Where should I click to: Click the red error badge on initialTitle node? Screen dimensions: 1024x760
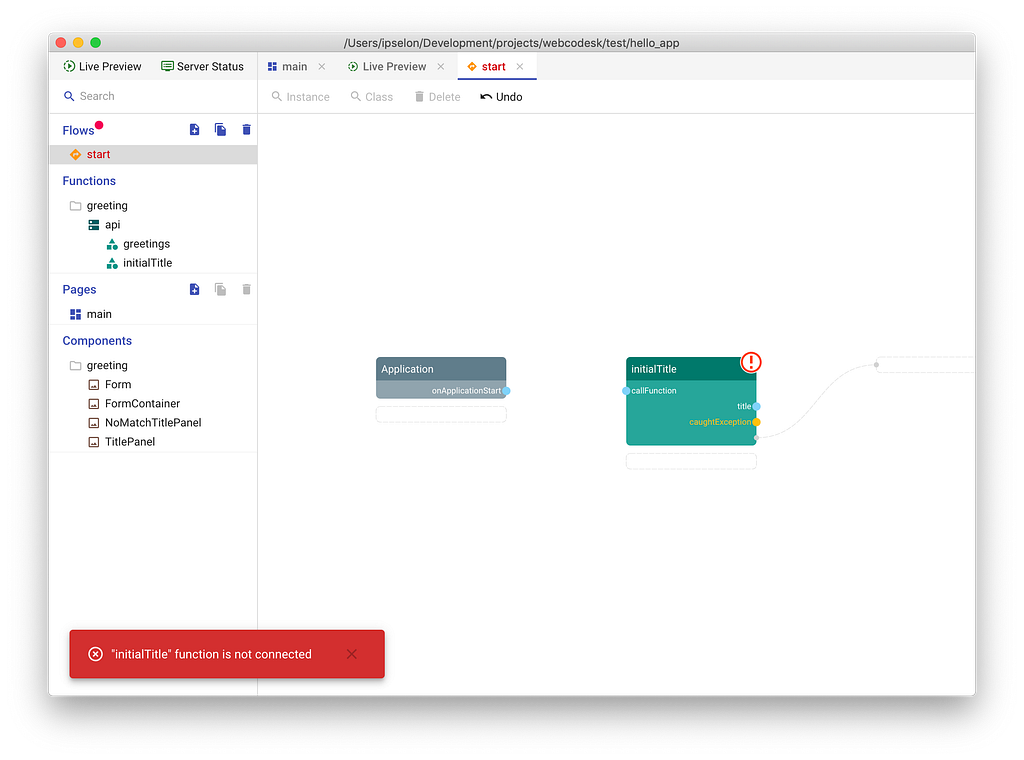[x=751, y=362]
